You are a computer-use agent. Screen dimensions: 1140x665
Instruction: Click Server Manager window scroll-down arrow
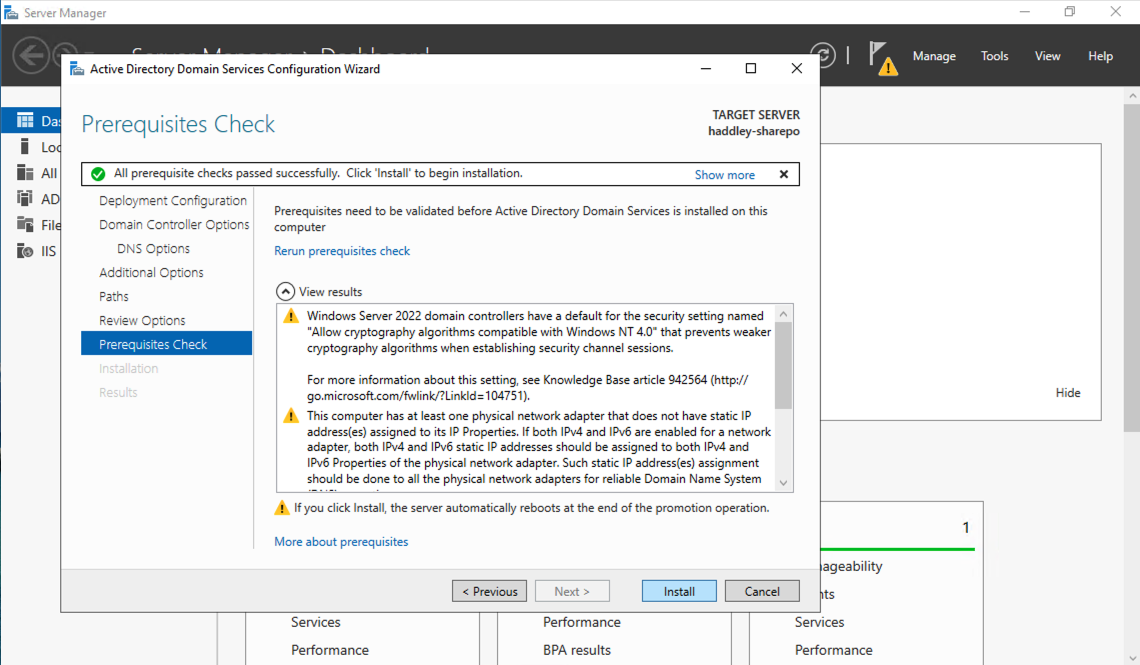[1132, 657]
